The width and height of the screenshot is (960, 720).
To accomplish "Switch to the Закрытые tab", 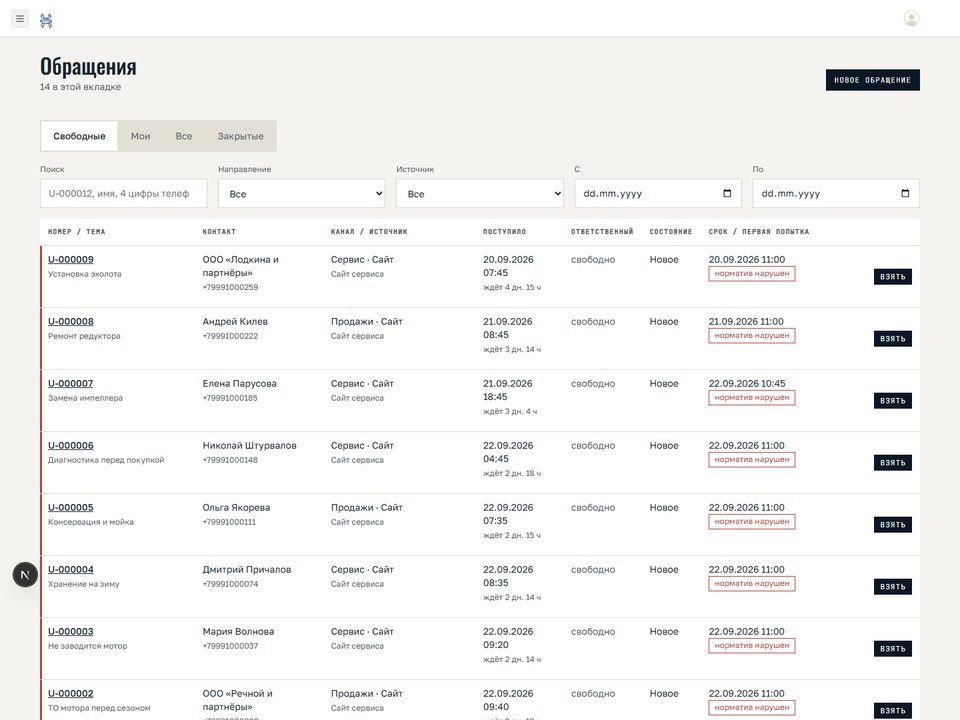I will (x=241, y=136).
